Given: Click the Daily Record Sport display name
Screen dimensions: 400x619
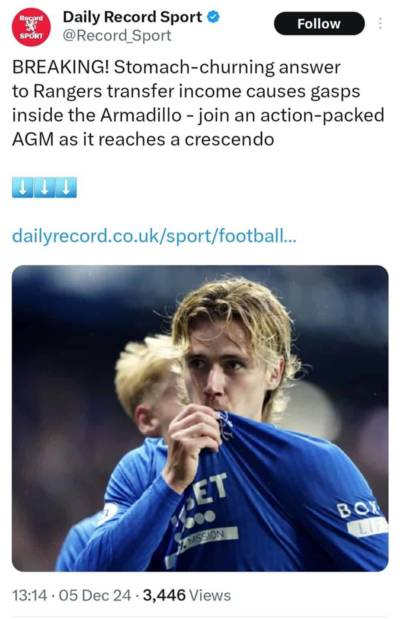Looking at the screenshot, I should point(132,17).
